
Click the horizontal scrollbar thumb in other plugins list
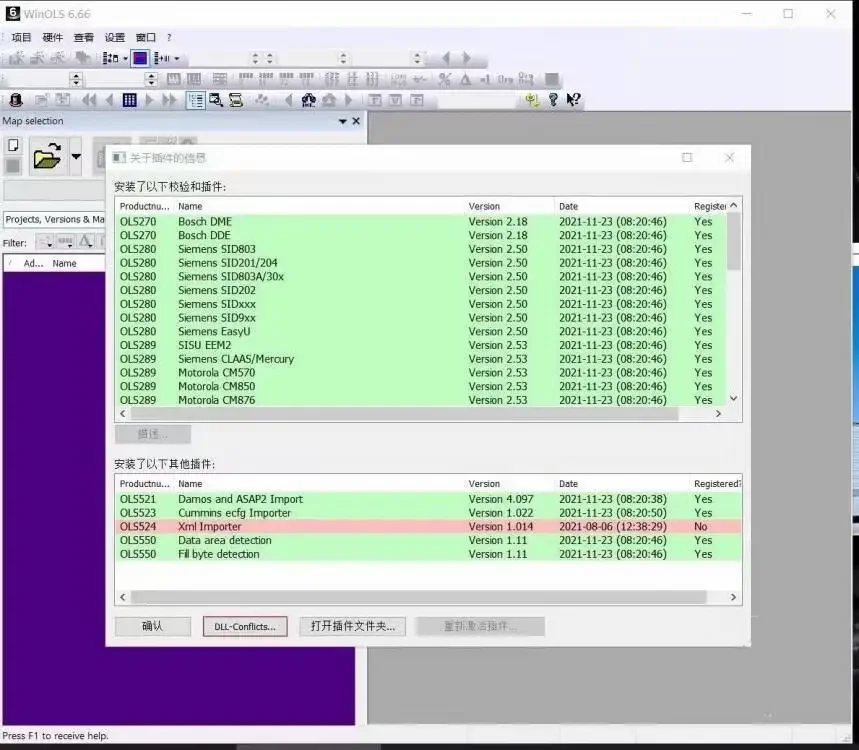(x=419, y=597)
